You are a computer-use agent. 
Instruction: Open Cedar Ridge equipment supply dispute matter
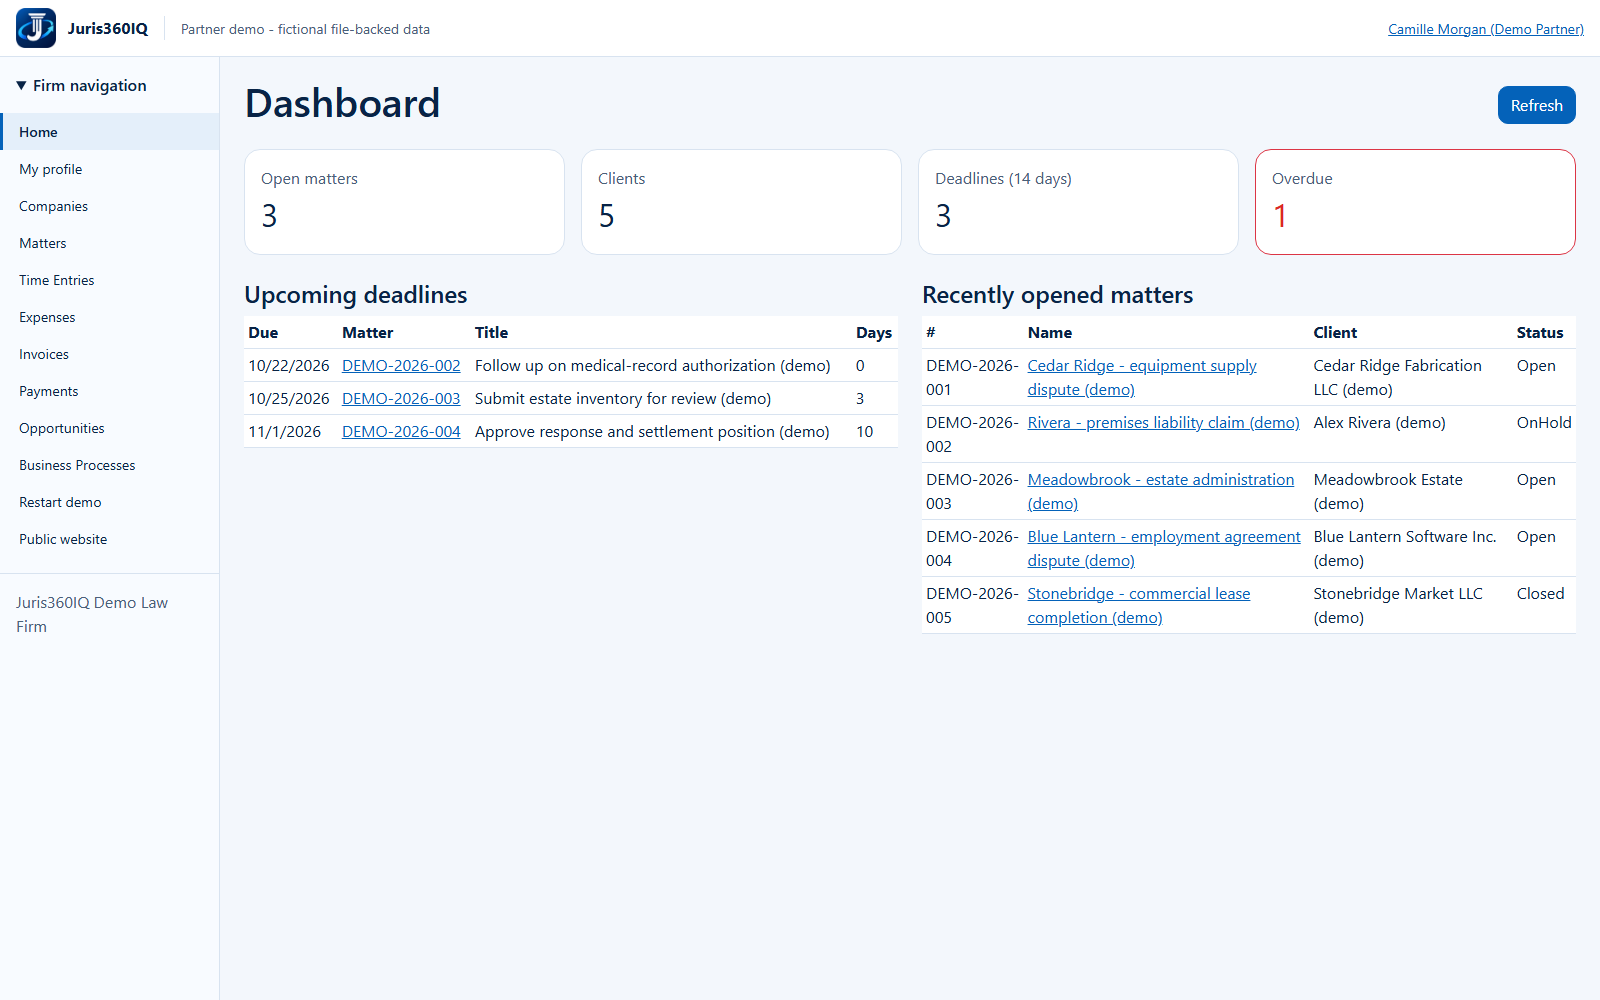pyautogui.click(x=1142, y=378)
